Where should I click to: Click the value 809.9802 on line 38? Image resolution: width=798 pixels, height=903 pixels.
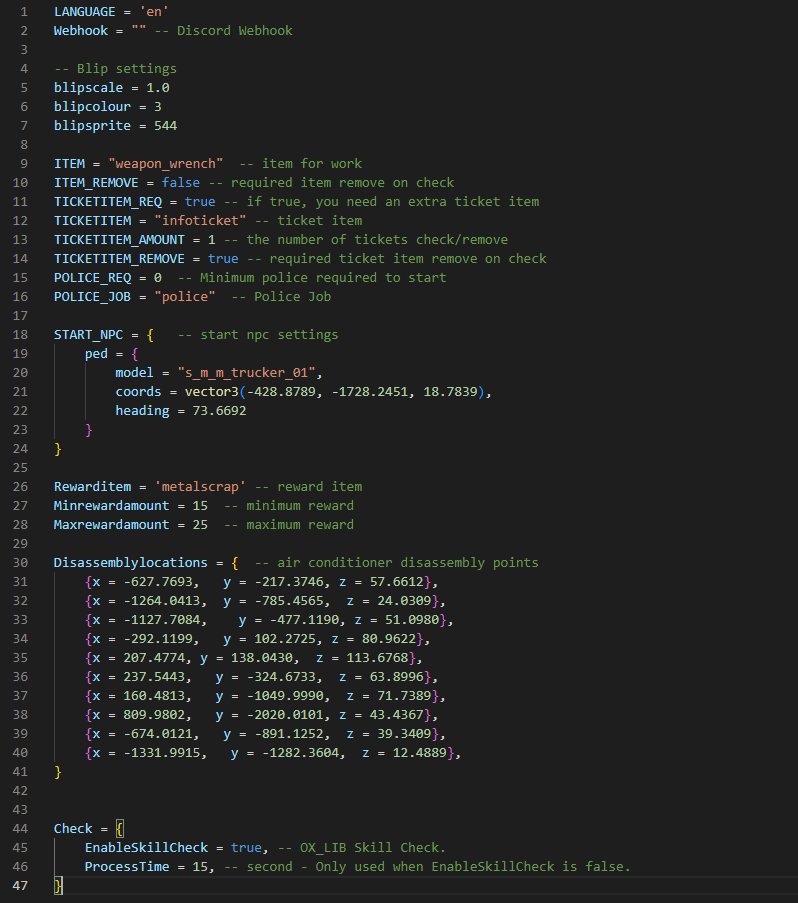[154, 715]
